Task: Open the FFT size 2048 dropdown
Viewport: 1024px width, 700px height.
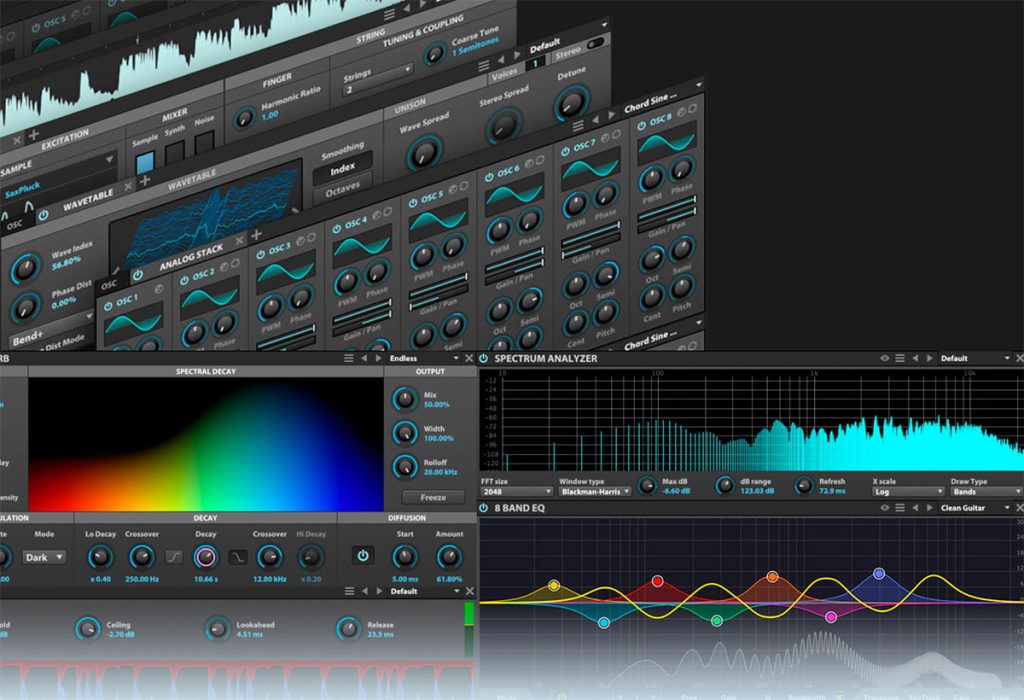Action: pyautogui.click(x=517, y=492)
